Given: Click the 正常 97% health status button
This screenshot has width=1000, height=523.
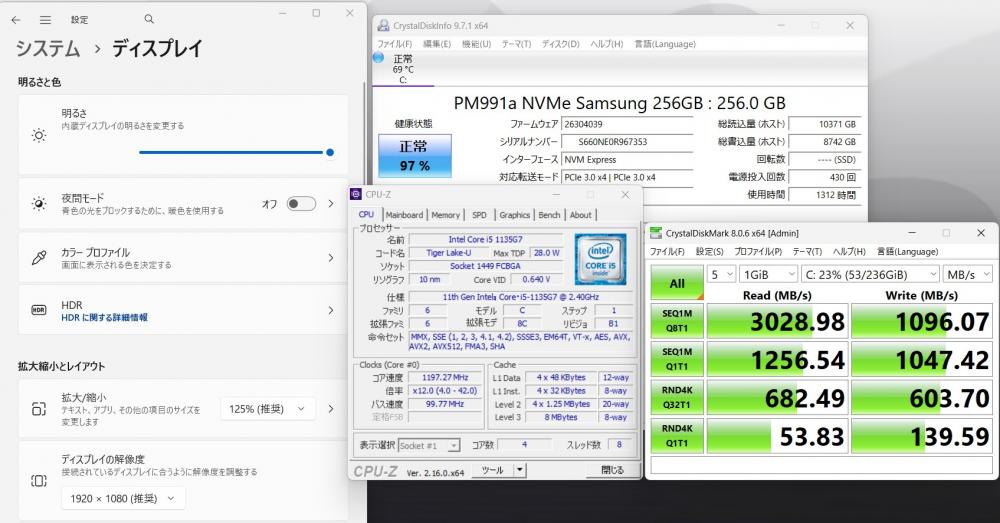Looking at the screenshot, I should pyautogui.click(x=415, y=156).
